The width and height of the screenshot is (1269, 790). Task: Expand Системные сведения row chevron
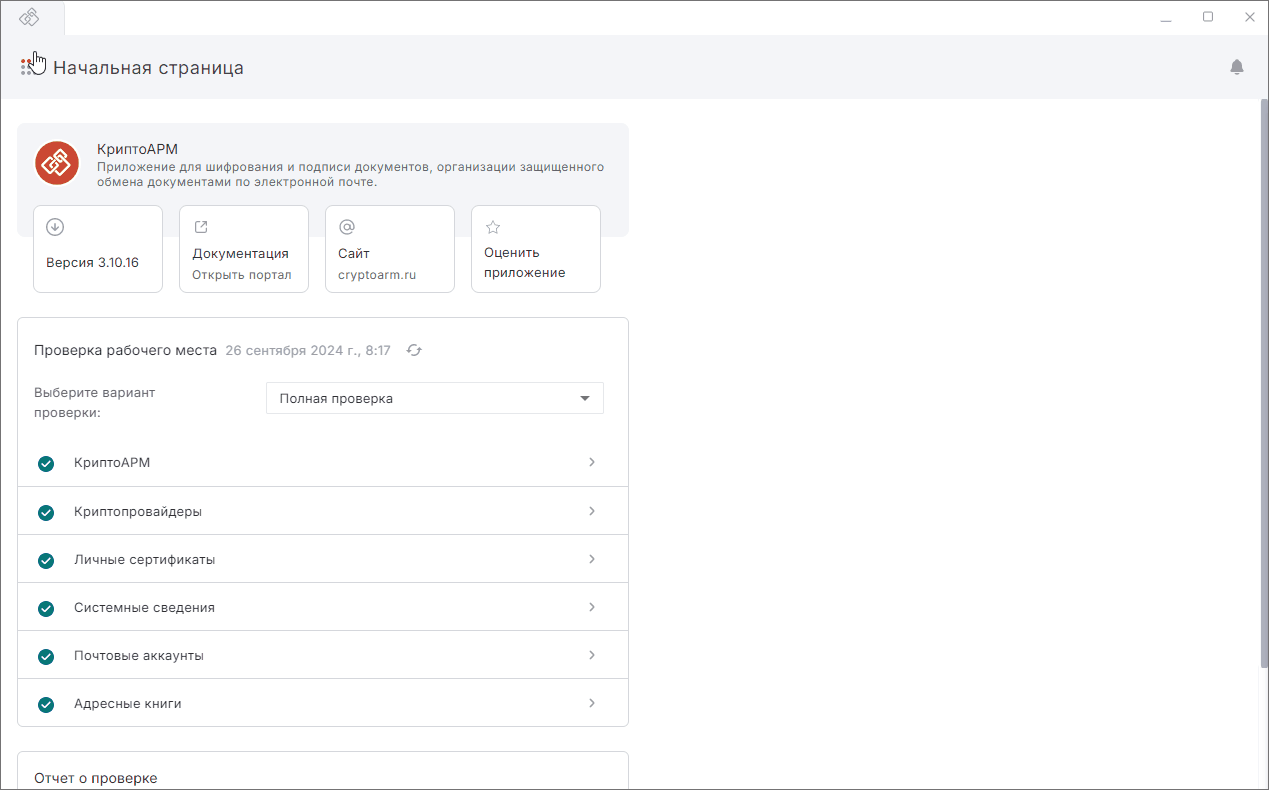(x=592, y=607)
